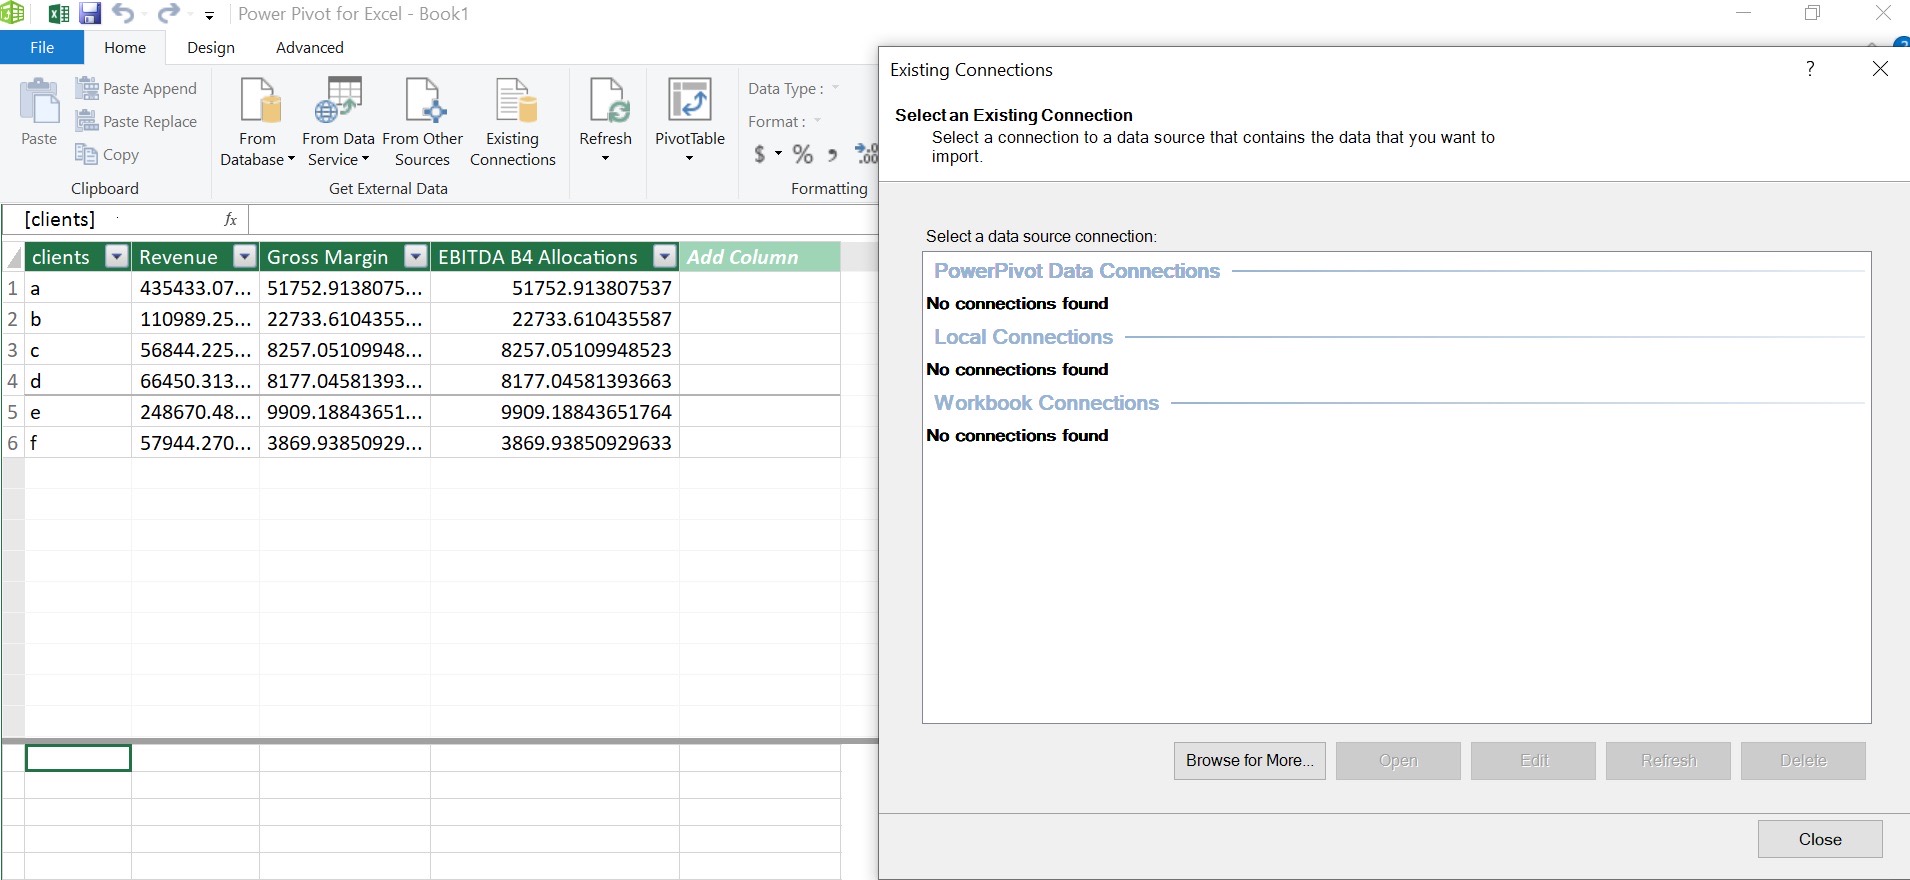Viewport: 1910px width, 880px height.
Task: Close the Existing Connections dialog with X
Action: click(1880, 68)
